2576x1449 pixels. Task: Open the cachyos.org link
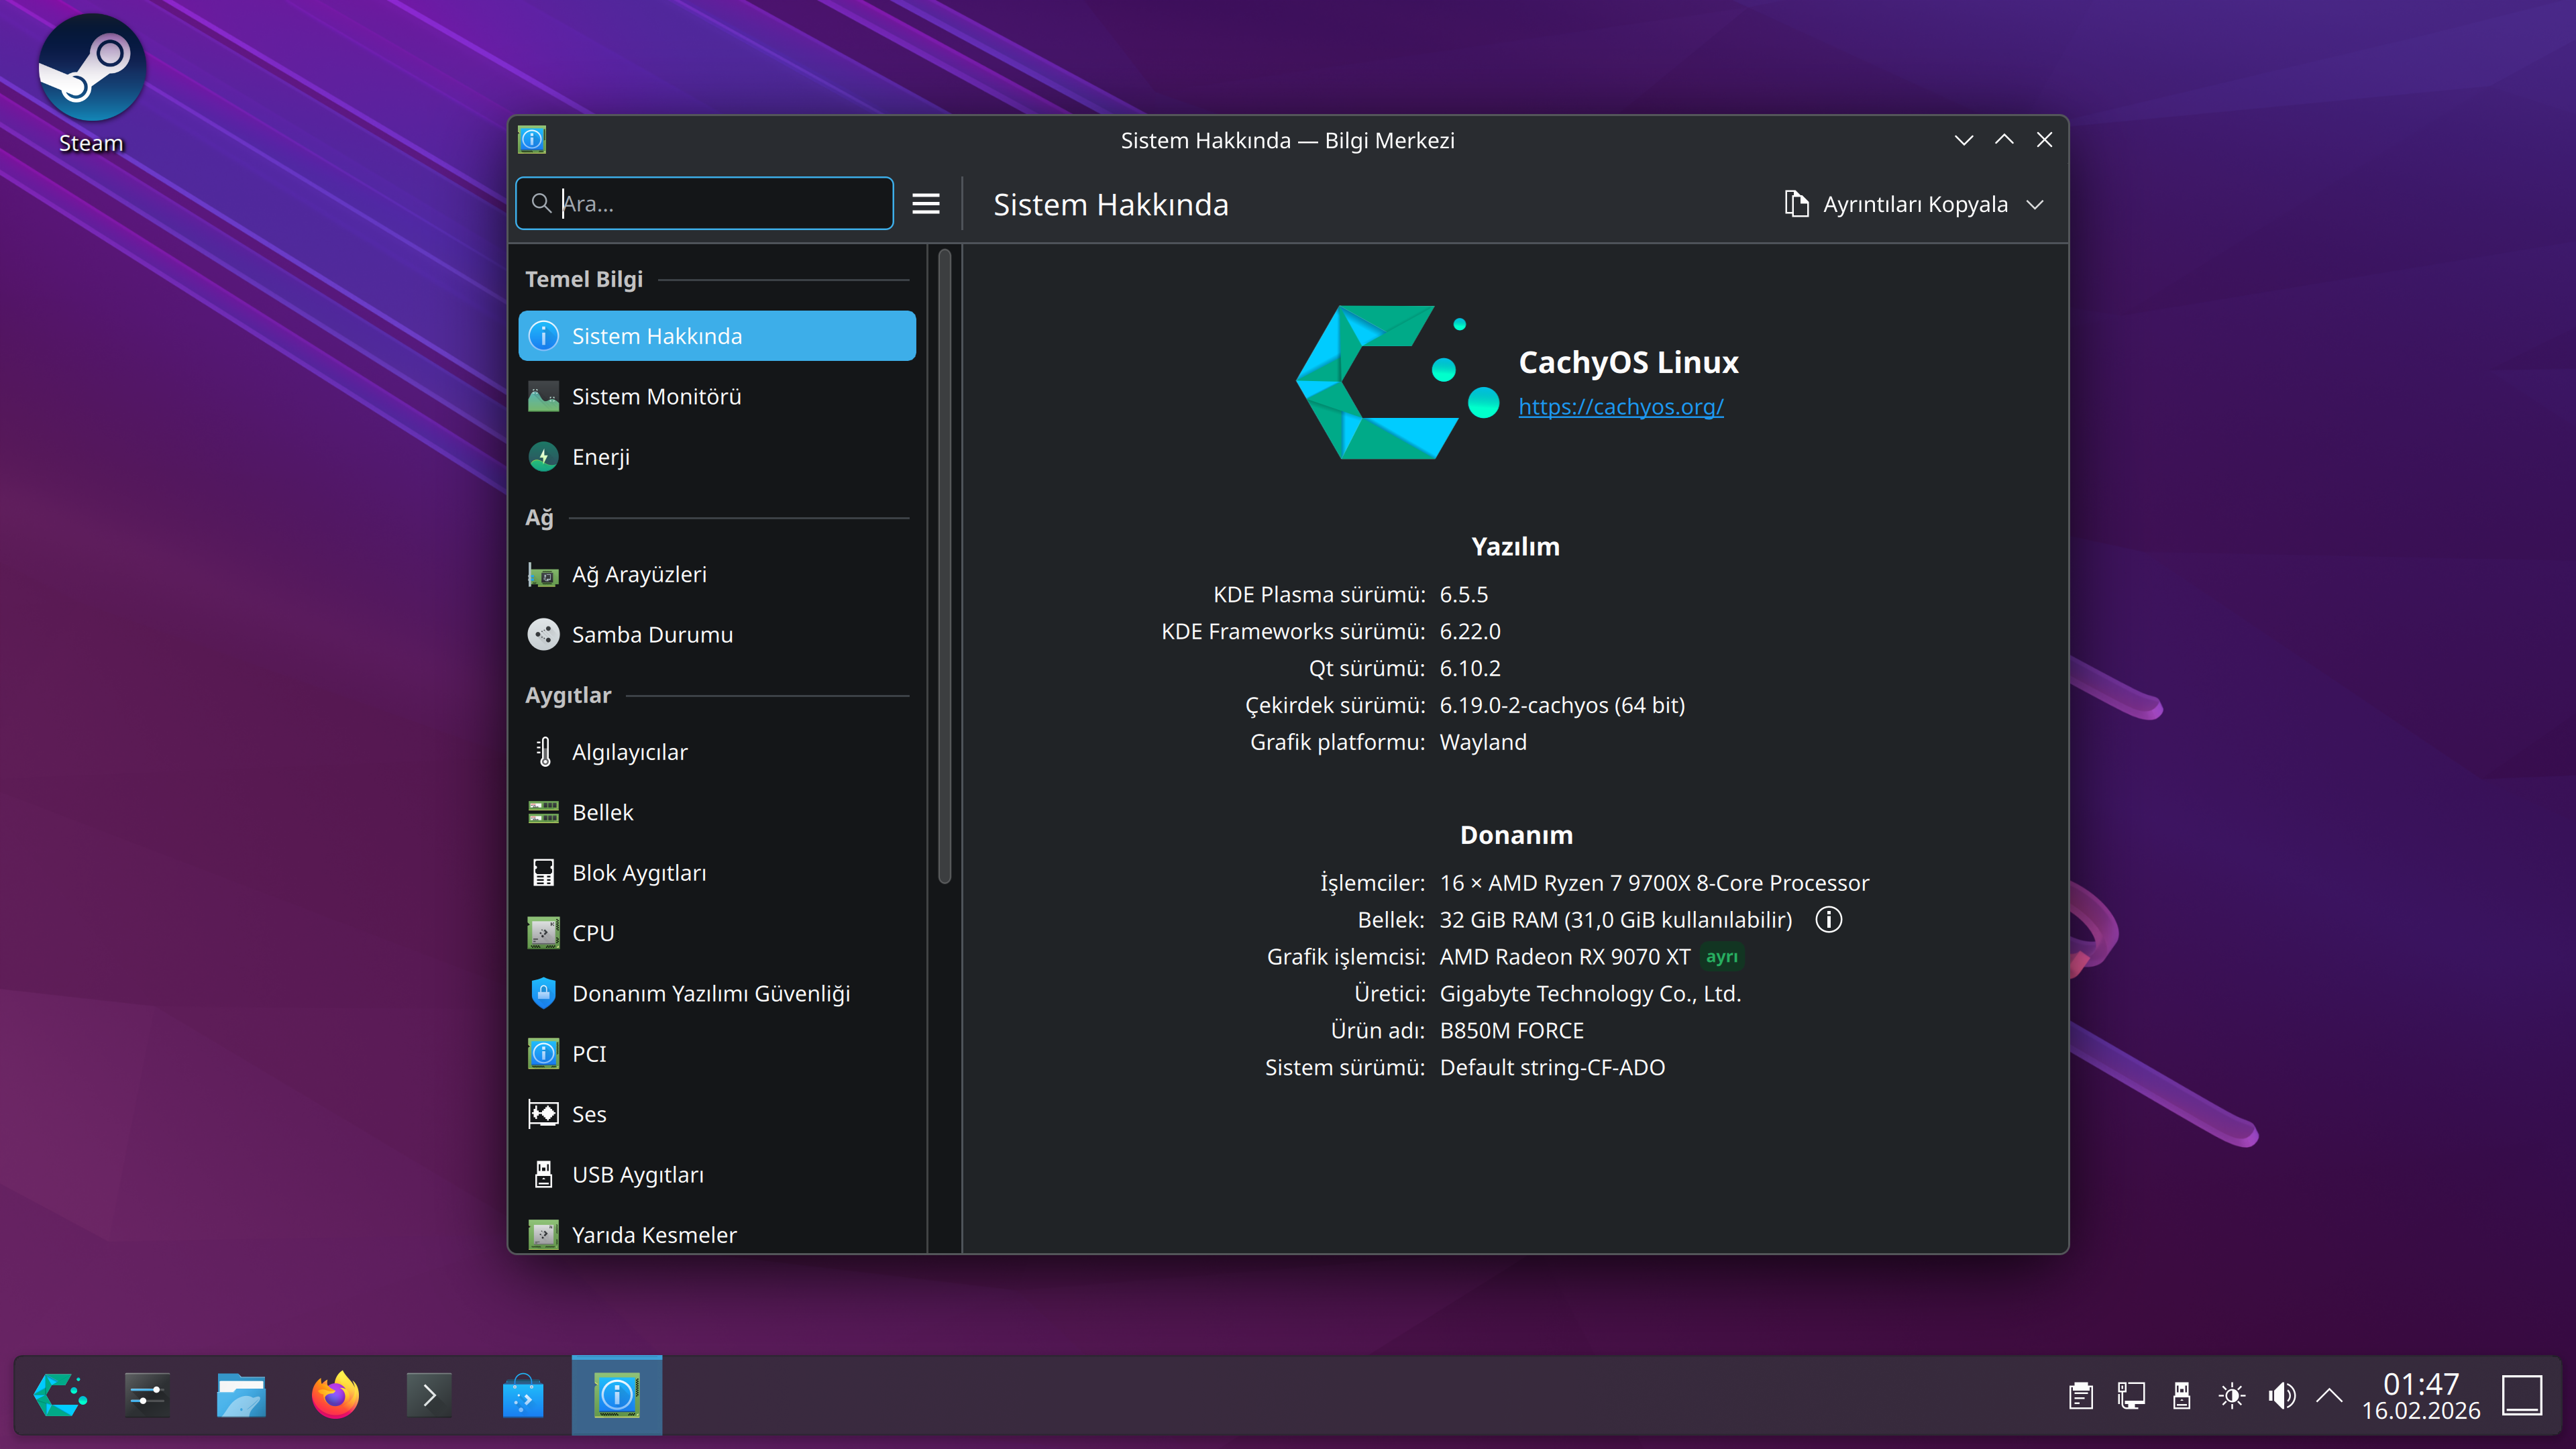point(1620,406)
